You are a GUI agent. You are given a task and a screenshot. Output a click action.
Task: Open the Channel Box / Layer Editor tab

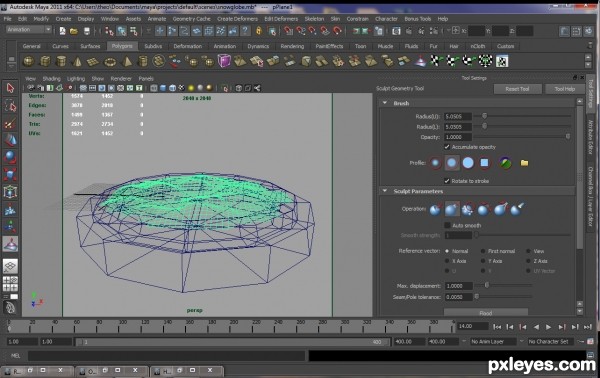590,198
